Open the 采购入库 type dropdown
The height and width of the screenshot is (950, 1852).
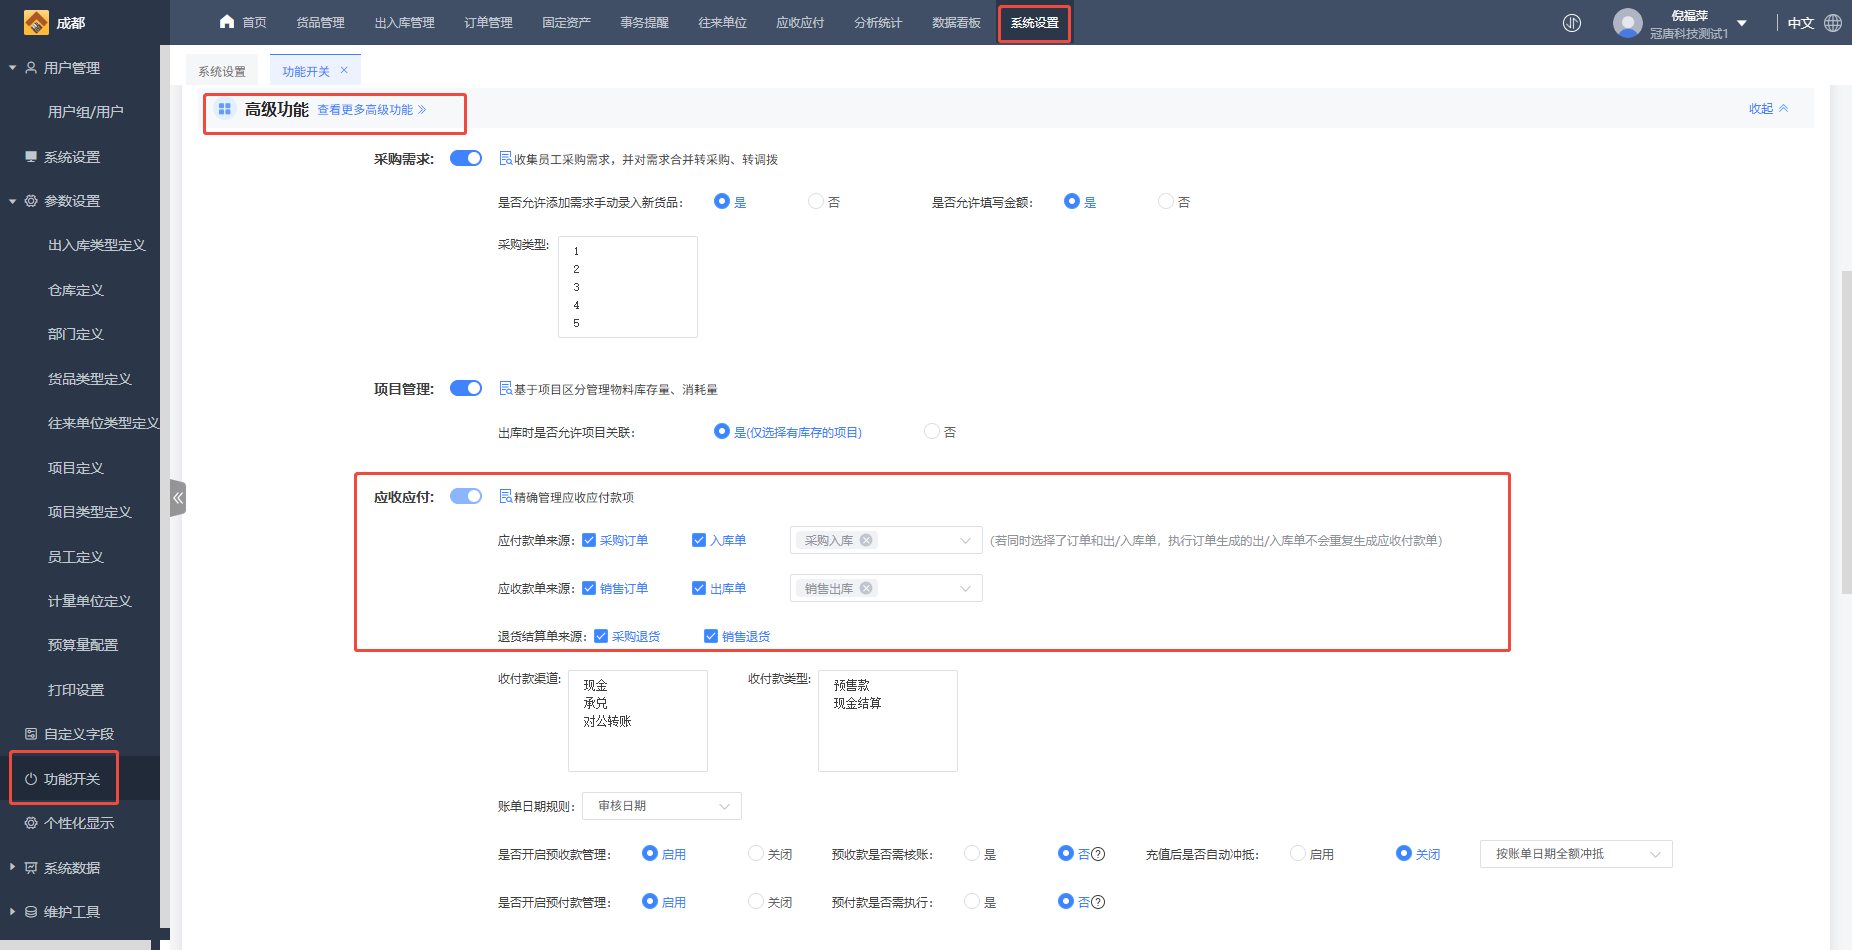[886, 540]
